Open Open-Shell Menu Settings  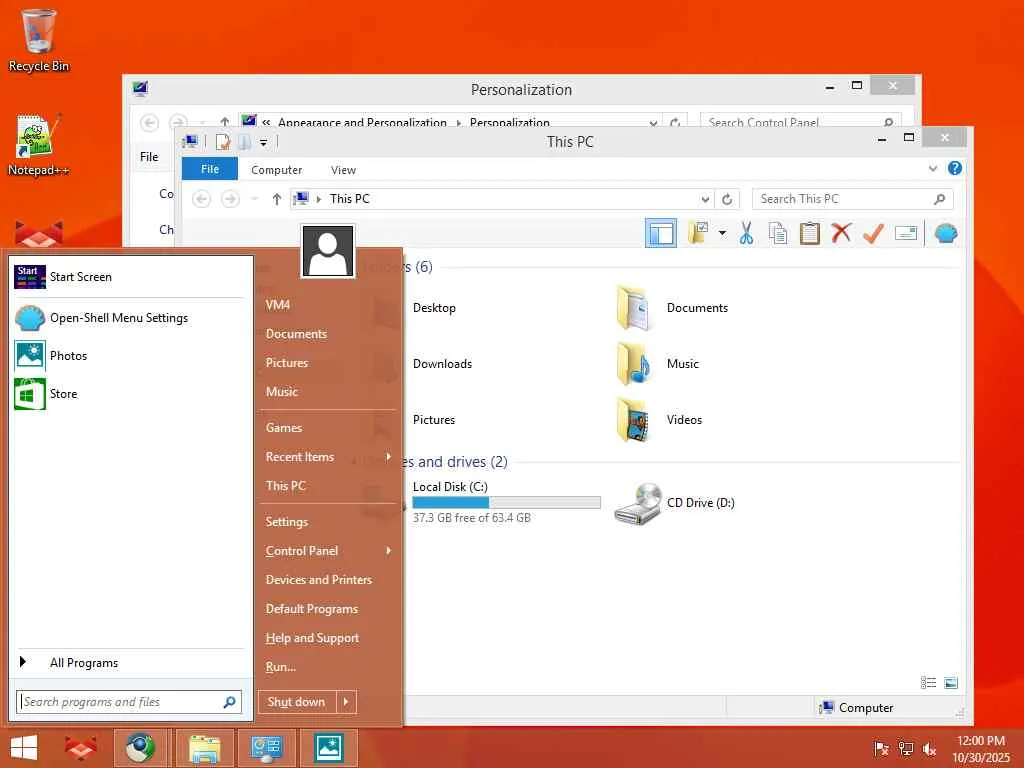pyautogui.click(x=128, y=318)
